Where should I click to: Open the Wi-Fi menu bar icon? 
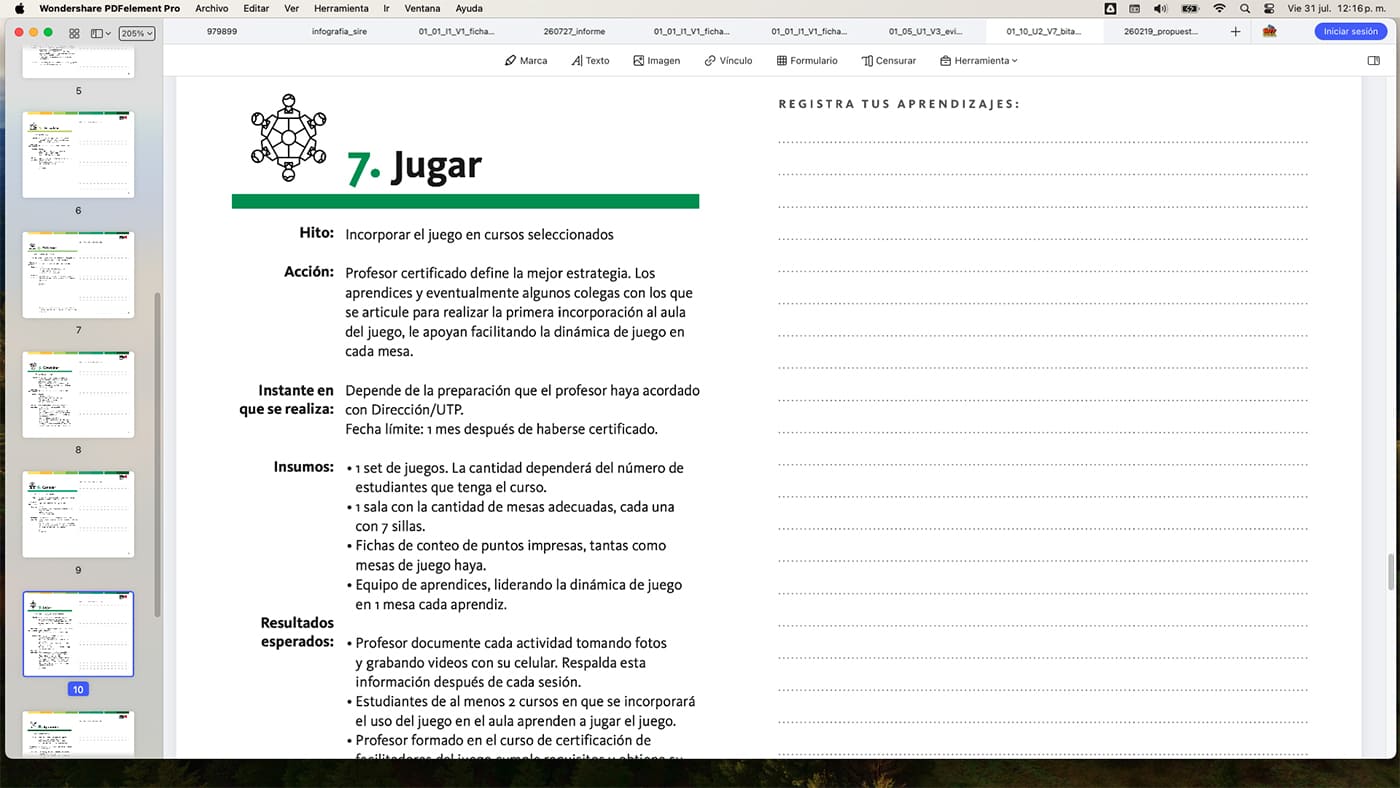1219,8
